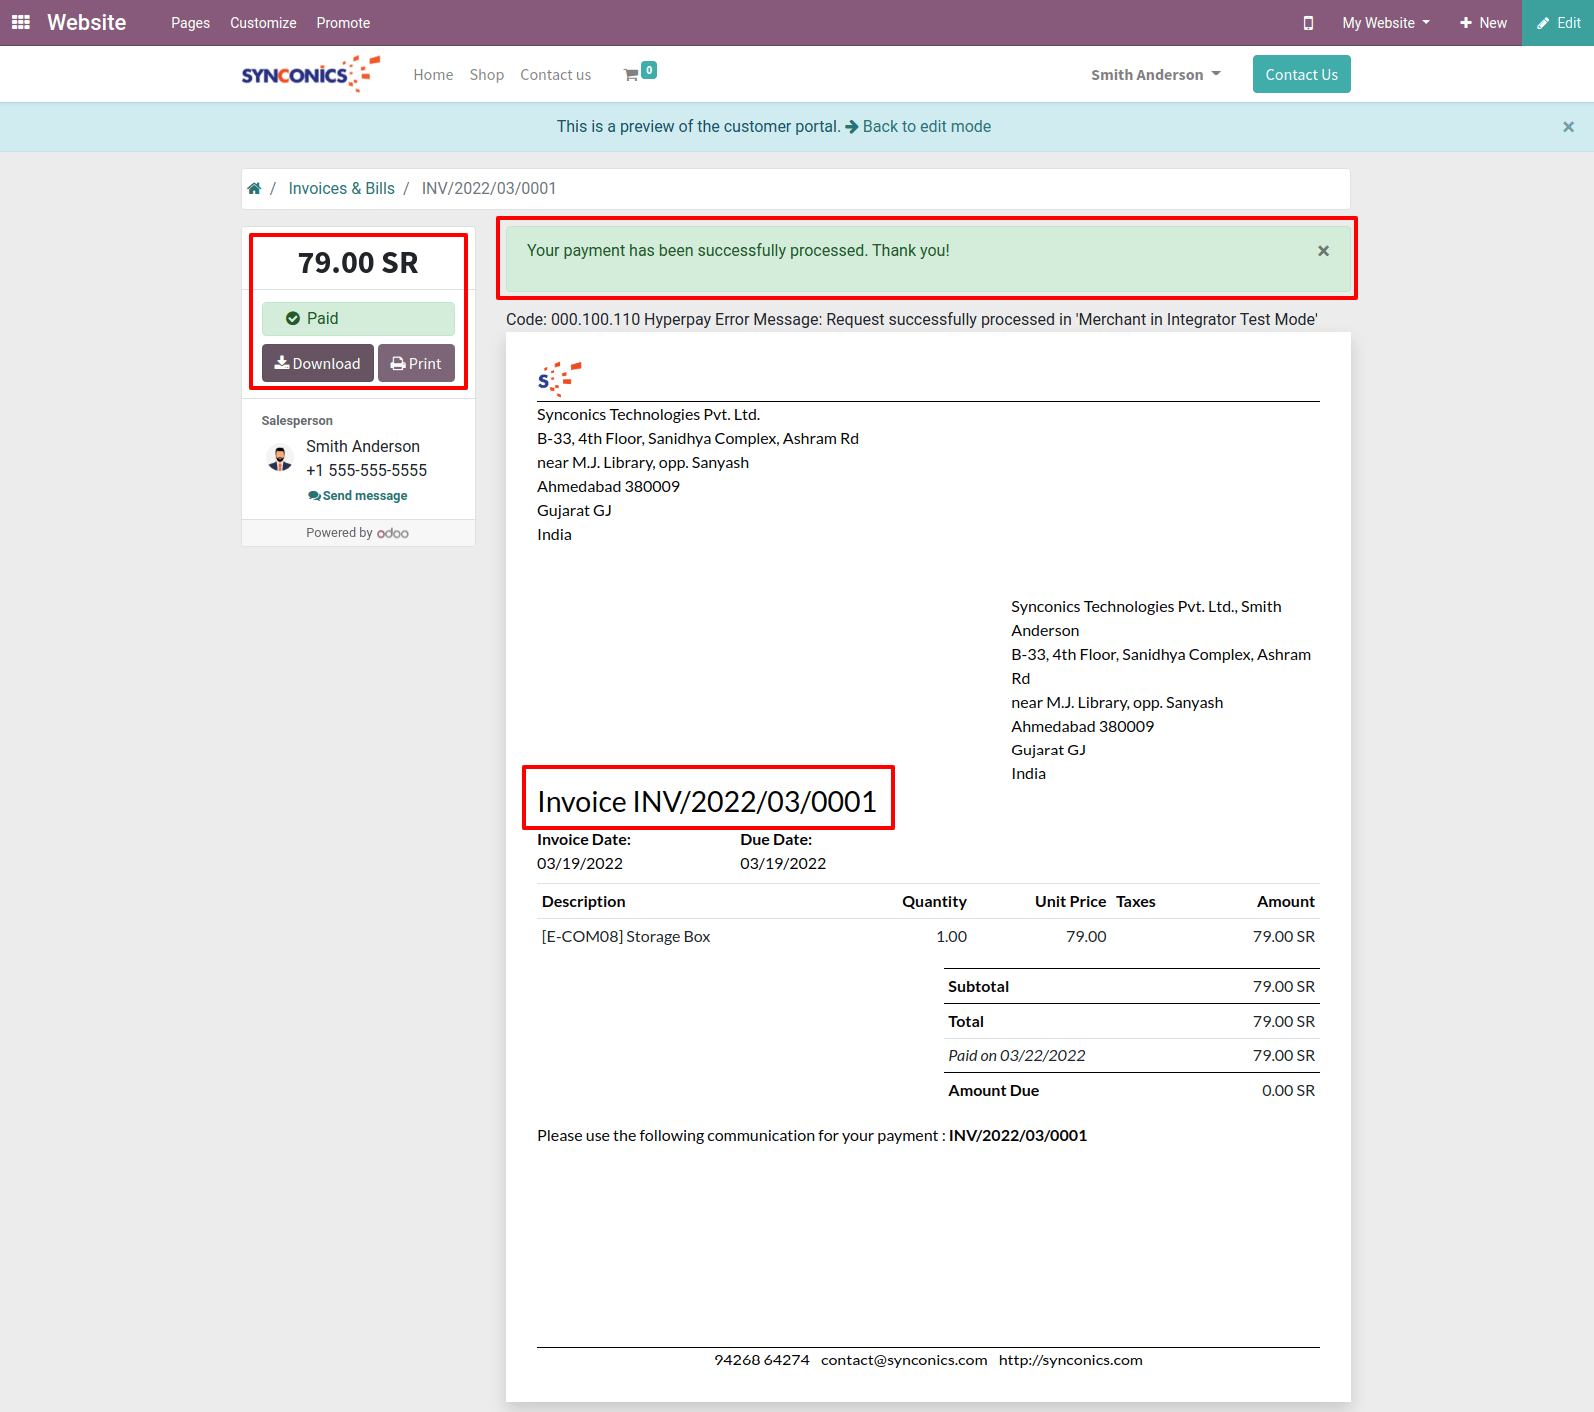Click the home icon in breadcrumb
This screenshot has width=1594, height=1412.
pos(254,189)
